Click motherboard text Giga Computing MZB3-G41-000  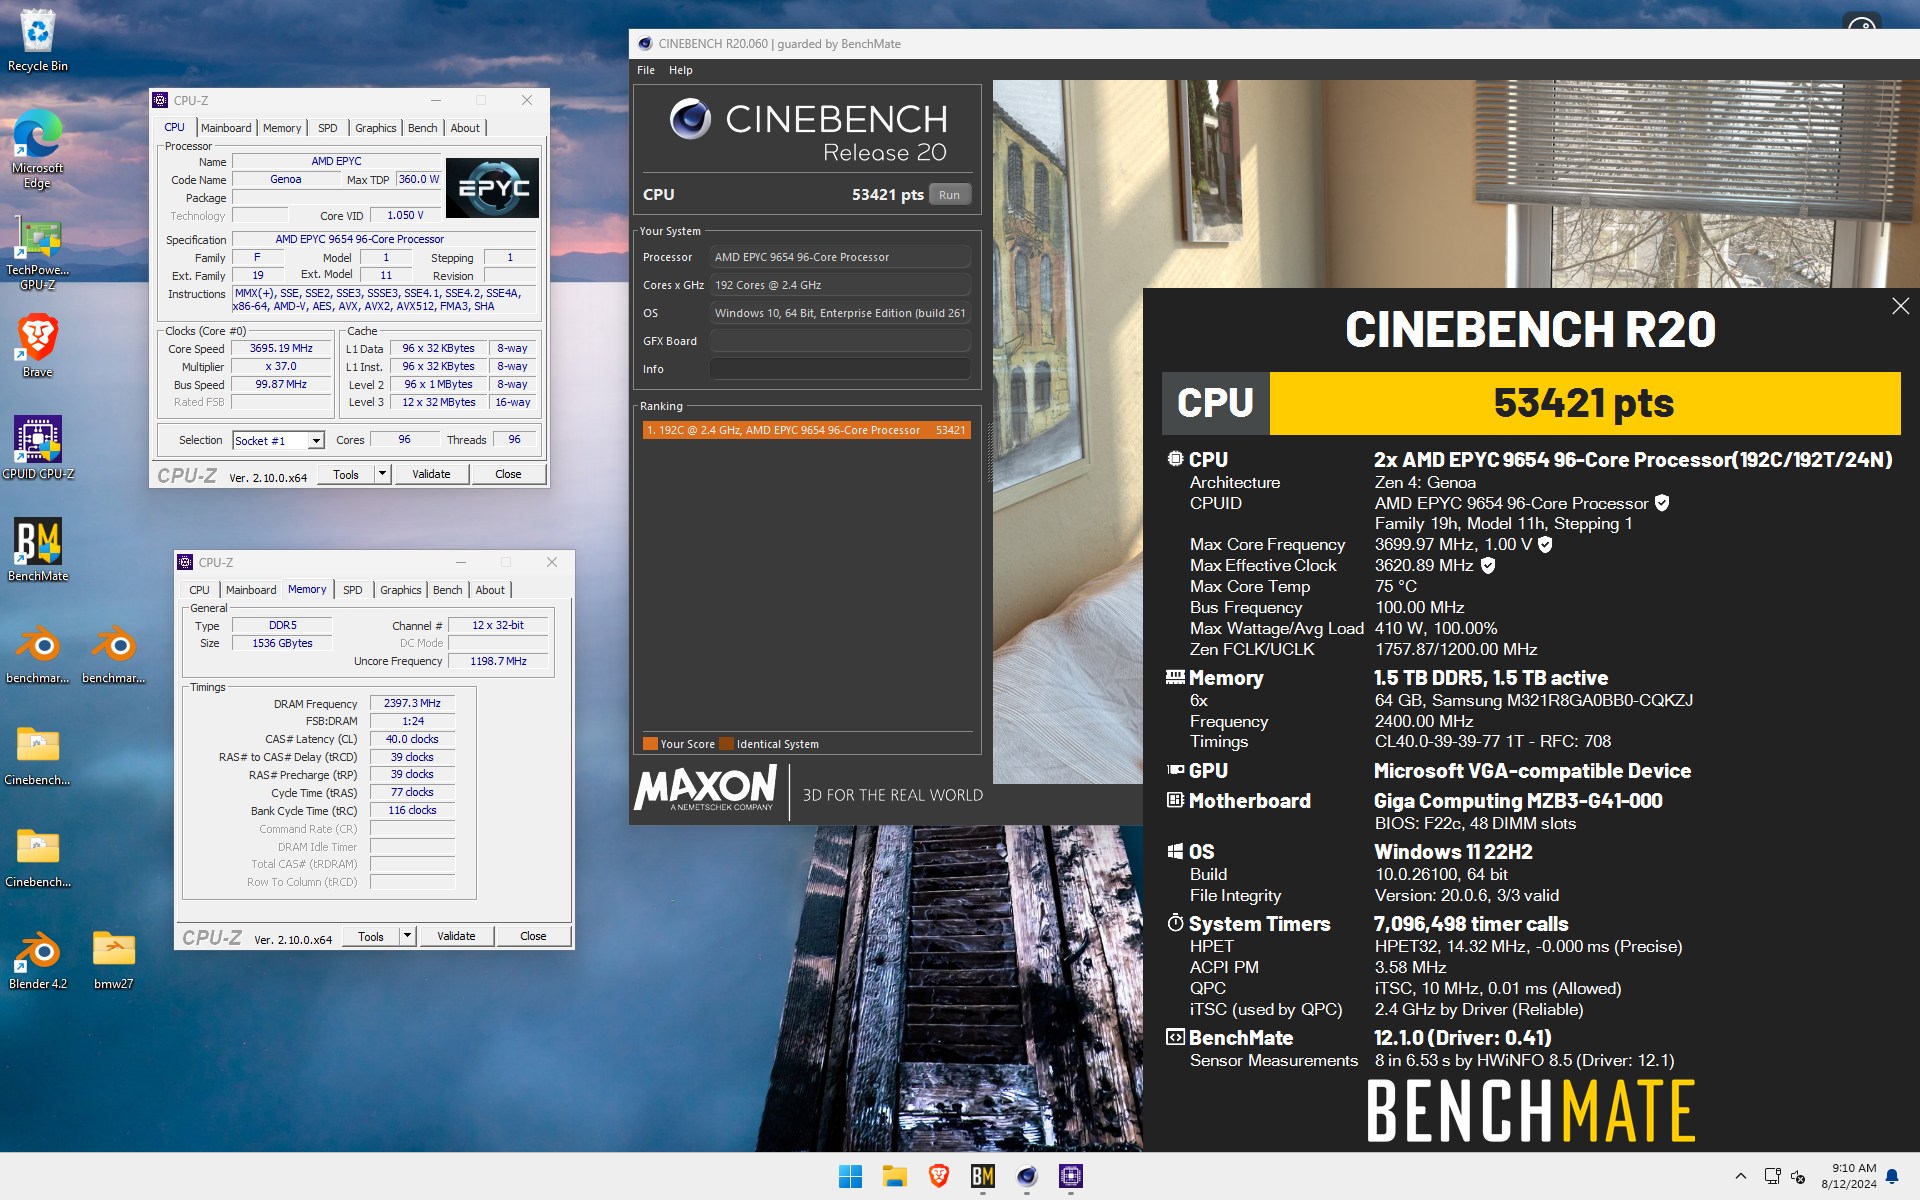pyautogui.click(x=1518, y=801)
